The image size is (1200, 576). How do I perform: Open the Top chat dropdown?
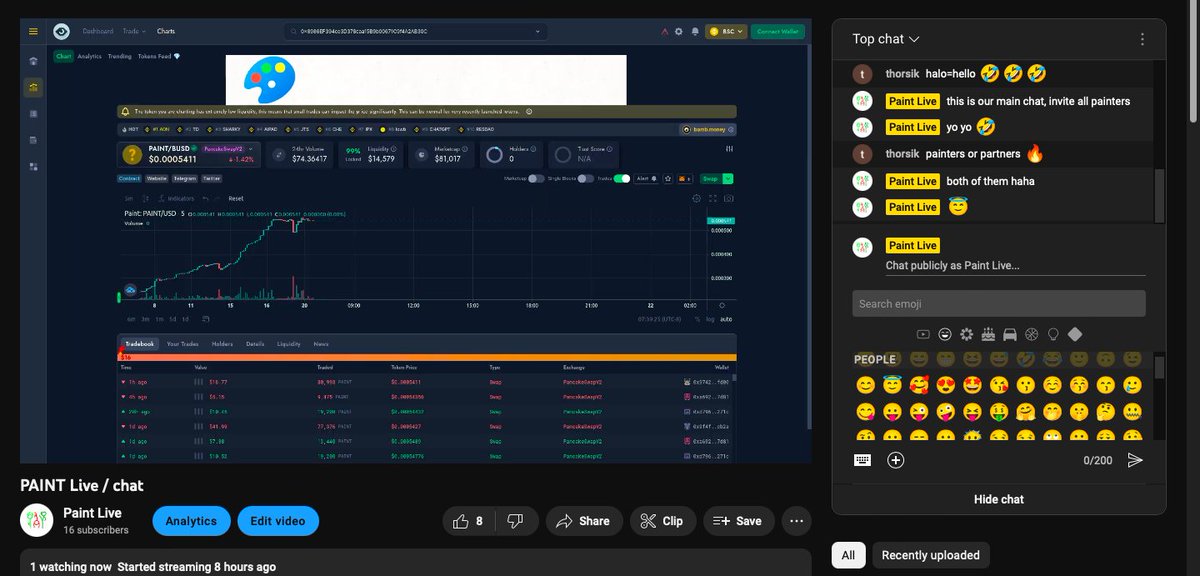886,39
